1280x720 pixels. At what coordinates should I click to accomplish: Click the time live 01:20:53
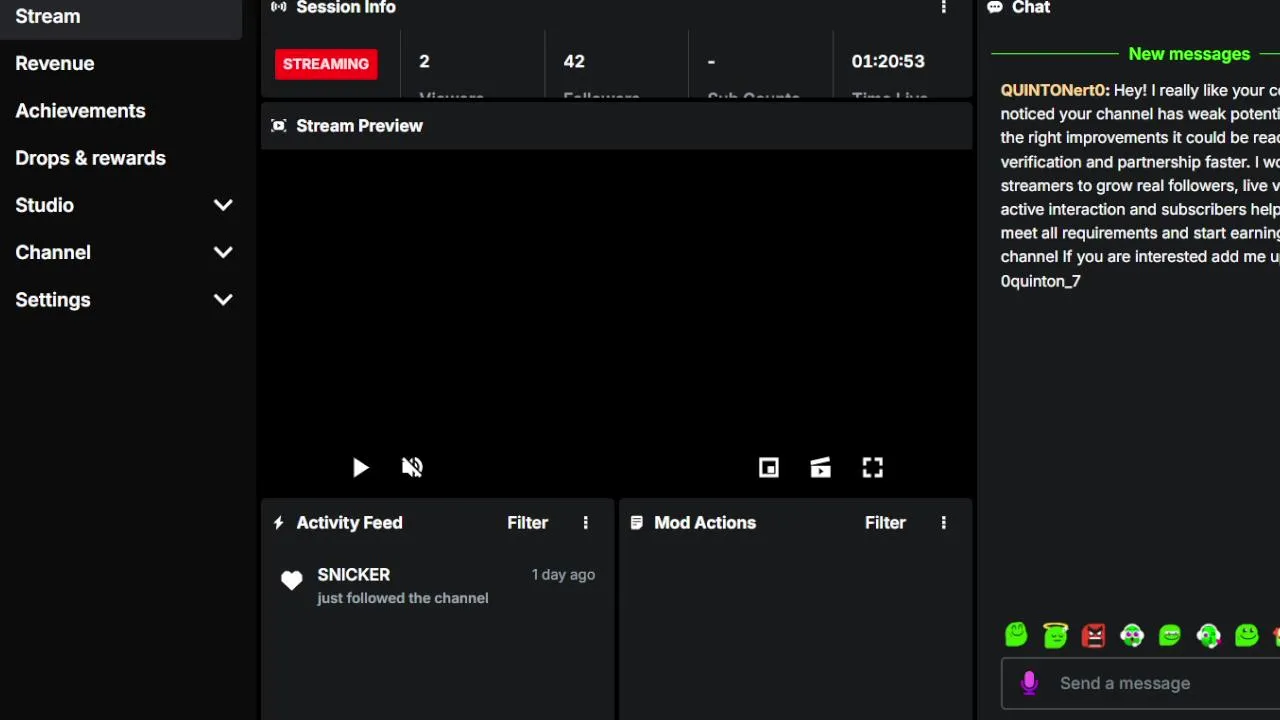coord(888,62)
